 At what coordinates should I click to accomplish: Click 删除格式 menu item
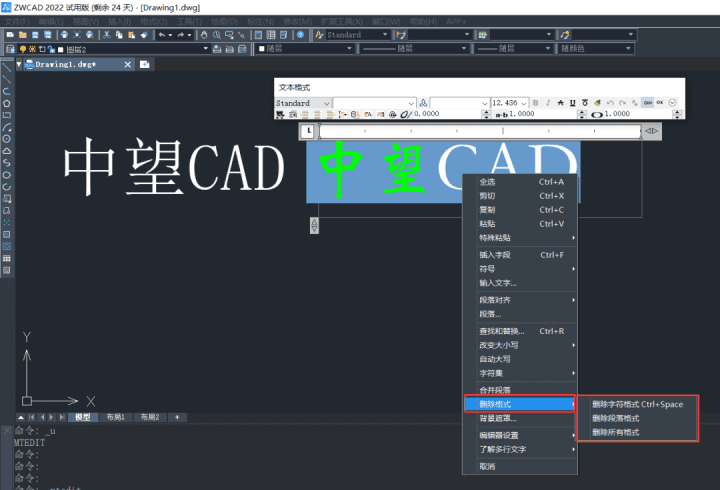point(520,404)
